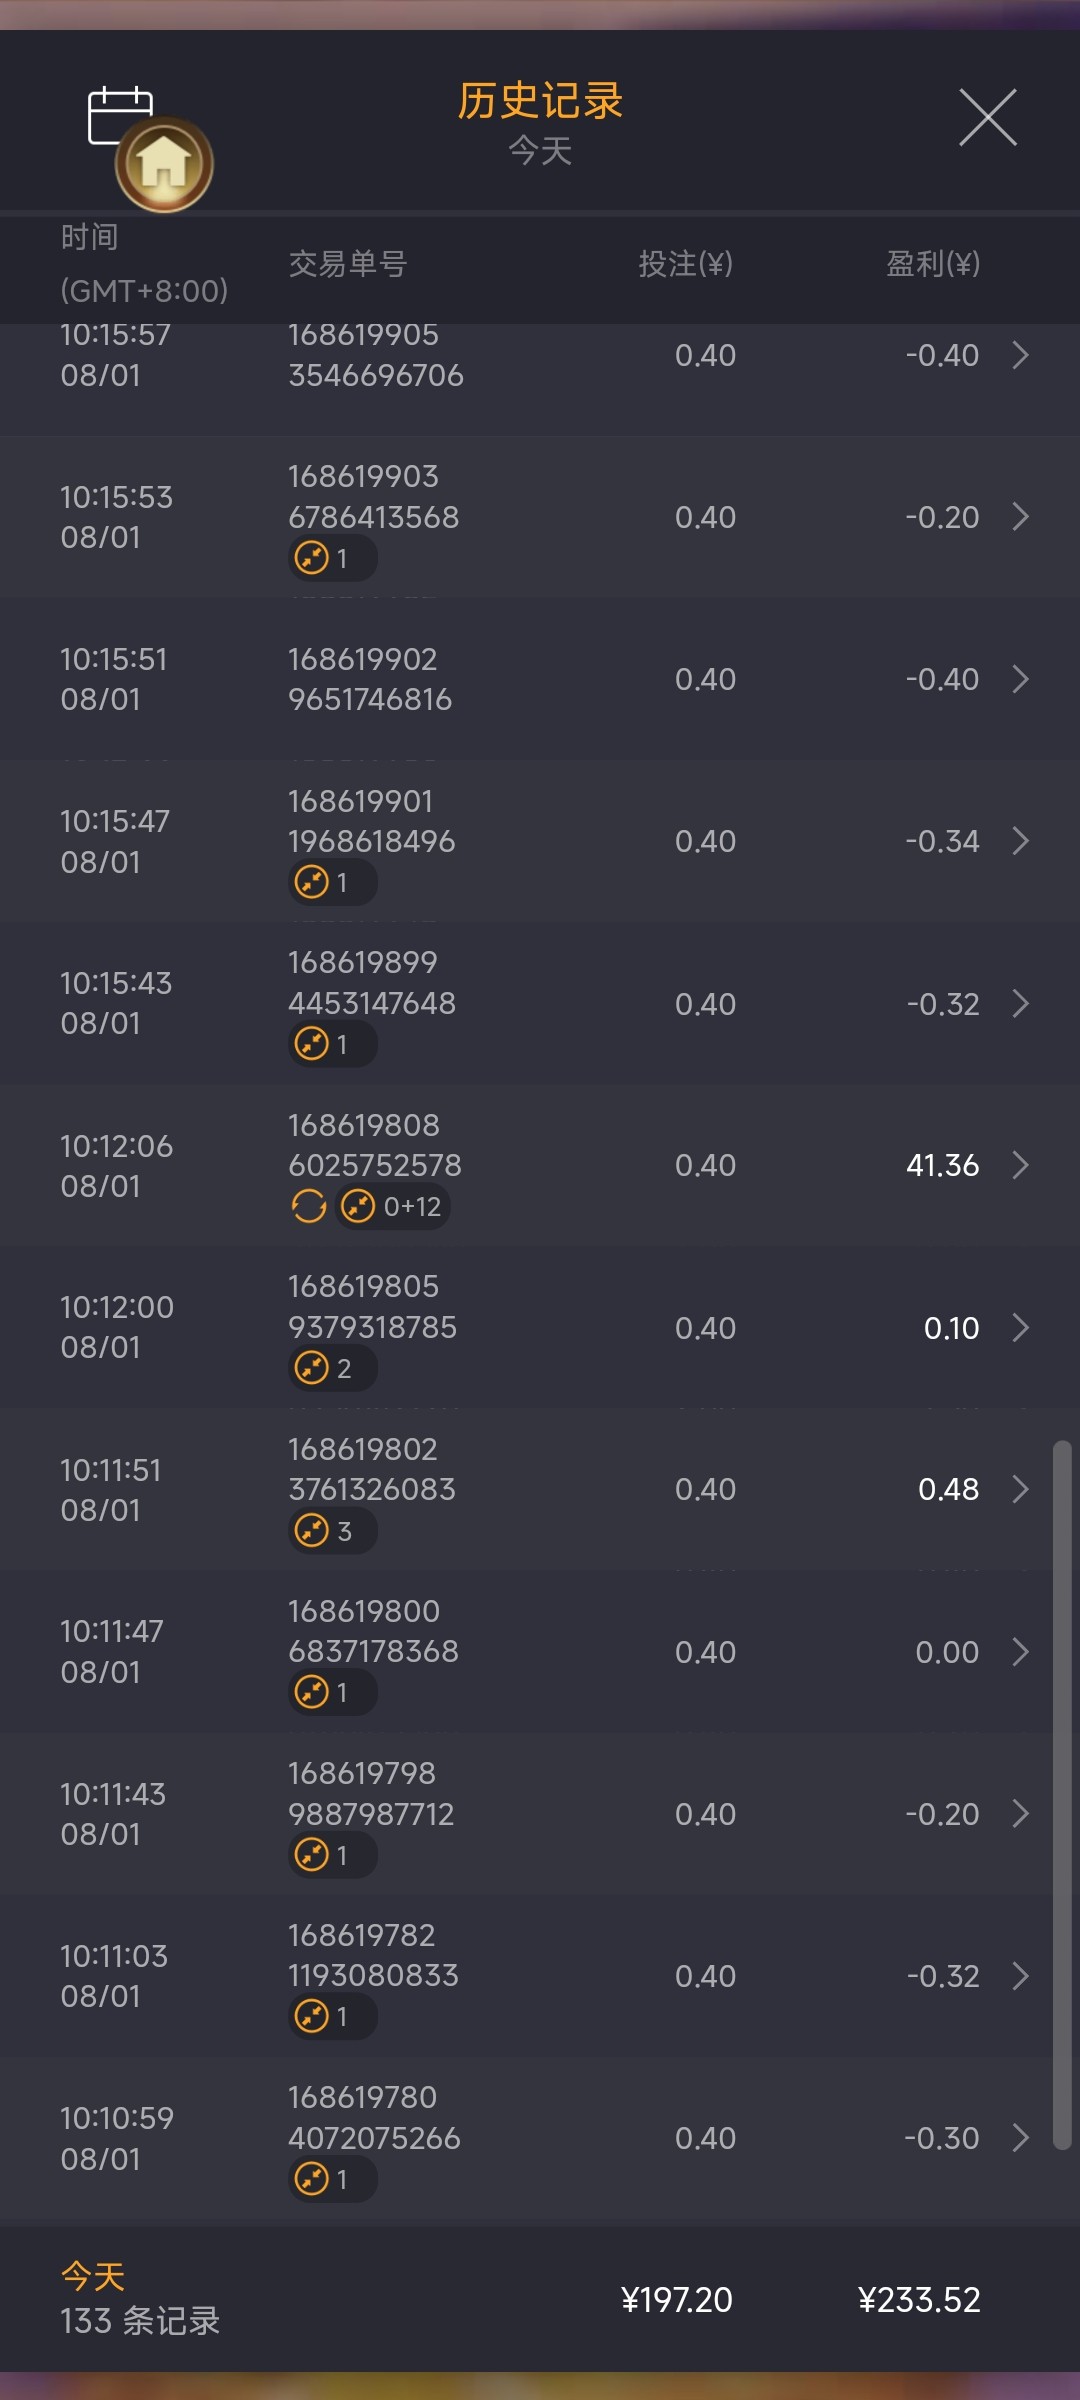Tap the 历史记录 title header
Viewport: 1080px width, 2400px height.
click(x=540, y=101)
